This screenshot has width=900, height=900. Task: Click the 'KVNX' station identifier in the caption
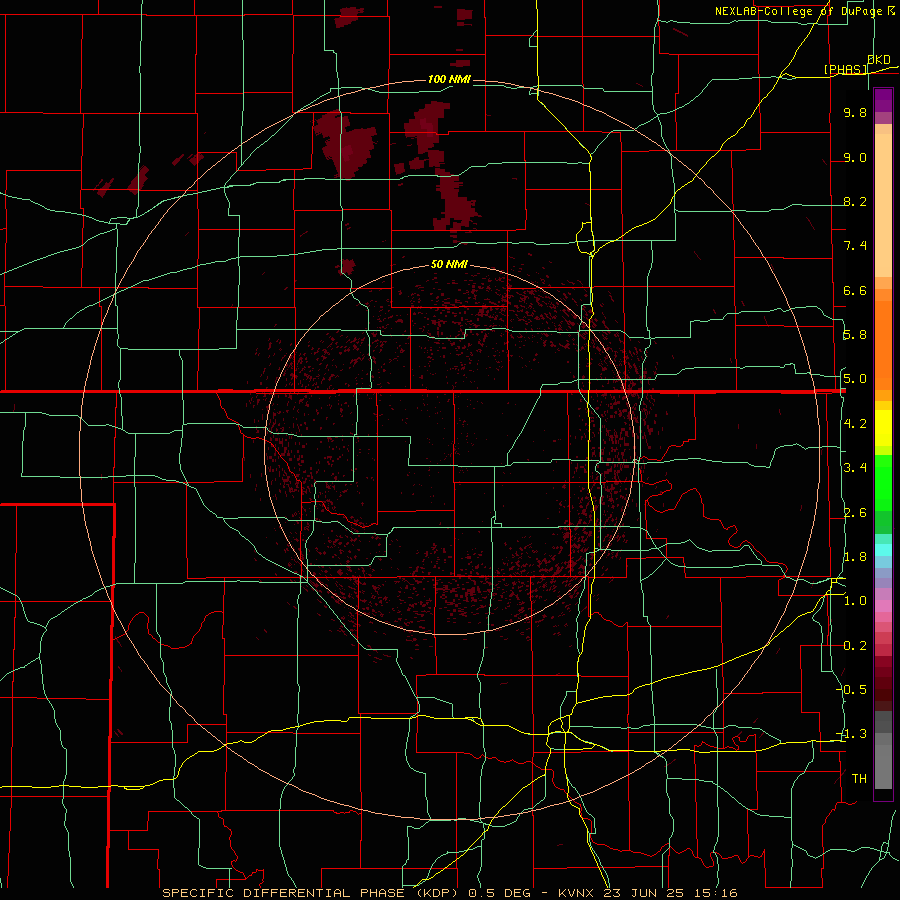point(578,893)
